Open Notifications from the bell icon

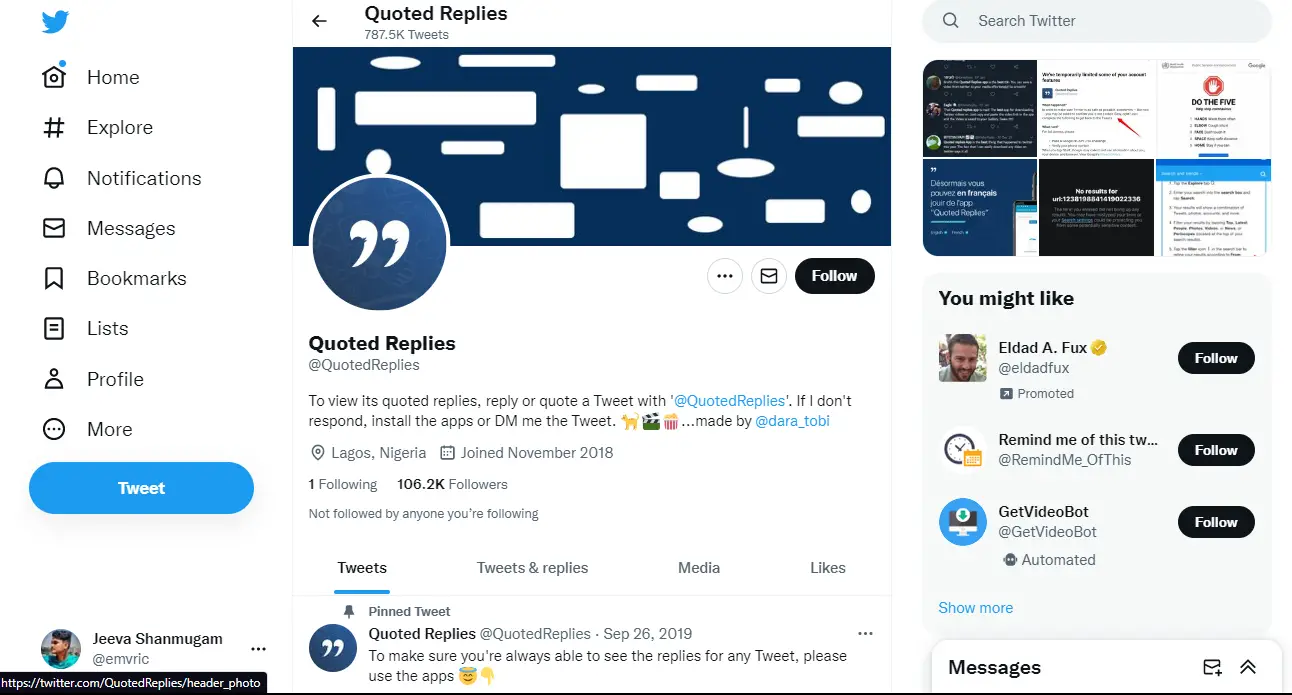click(x=54, y=178)
